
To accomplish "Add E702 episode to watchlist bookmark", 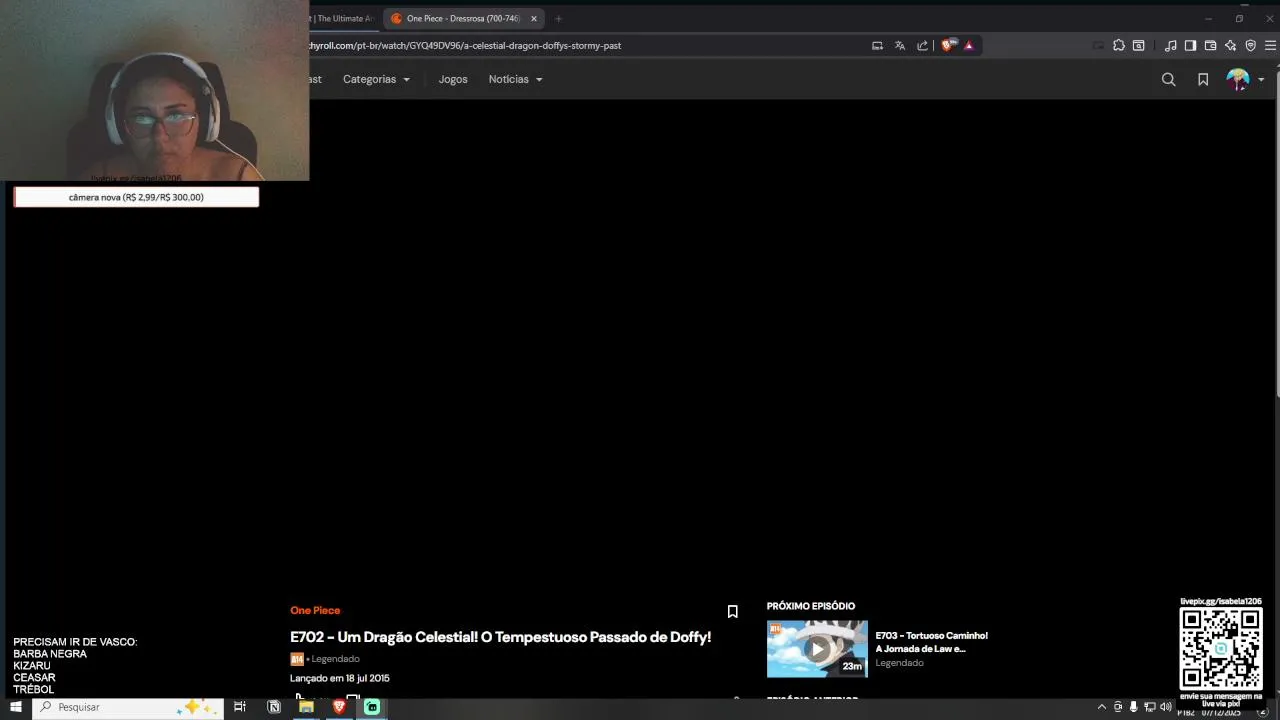I will [x=732, y=611].
